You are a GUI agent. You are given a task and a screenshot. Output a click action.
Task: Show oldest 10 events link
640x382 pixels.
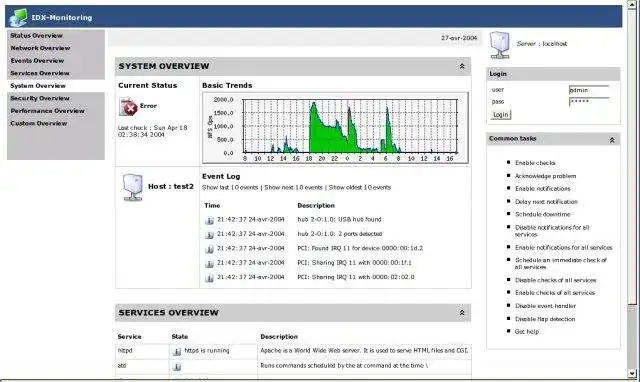[x=360, y=187]
